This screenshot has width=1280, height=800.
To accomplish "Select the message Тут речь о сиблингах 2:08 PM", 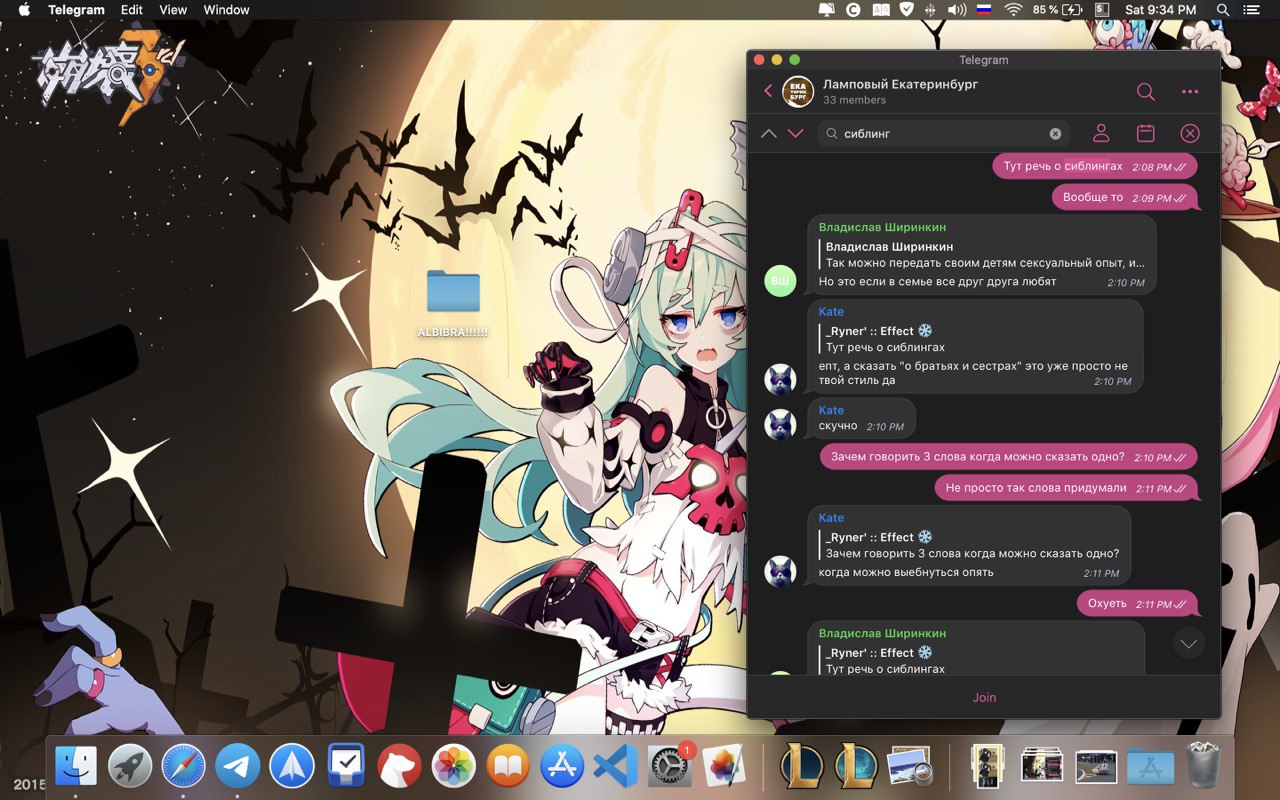I will (1095, 166).
